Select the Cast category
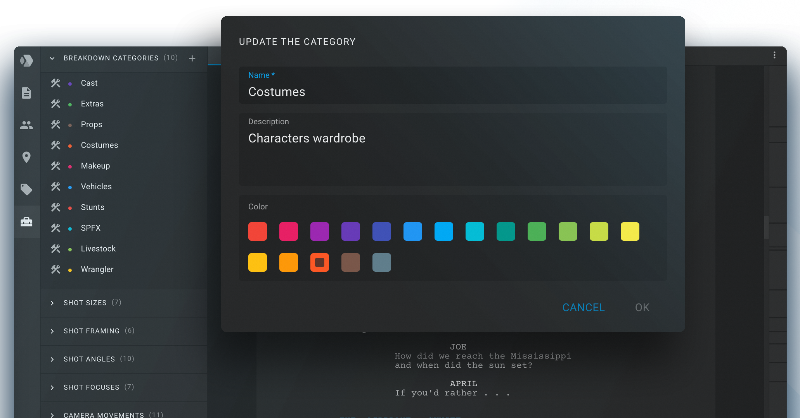Image resolution: width=800 pixels, height=418 pixels. 89,83
